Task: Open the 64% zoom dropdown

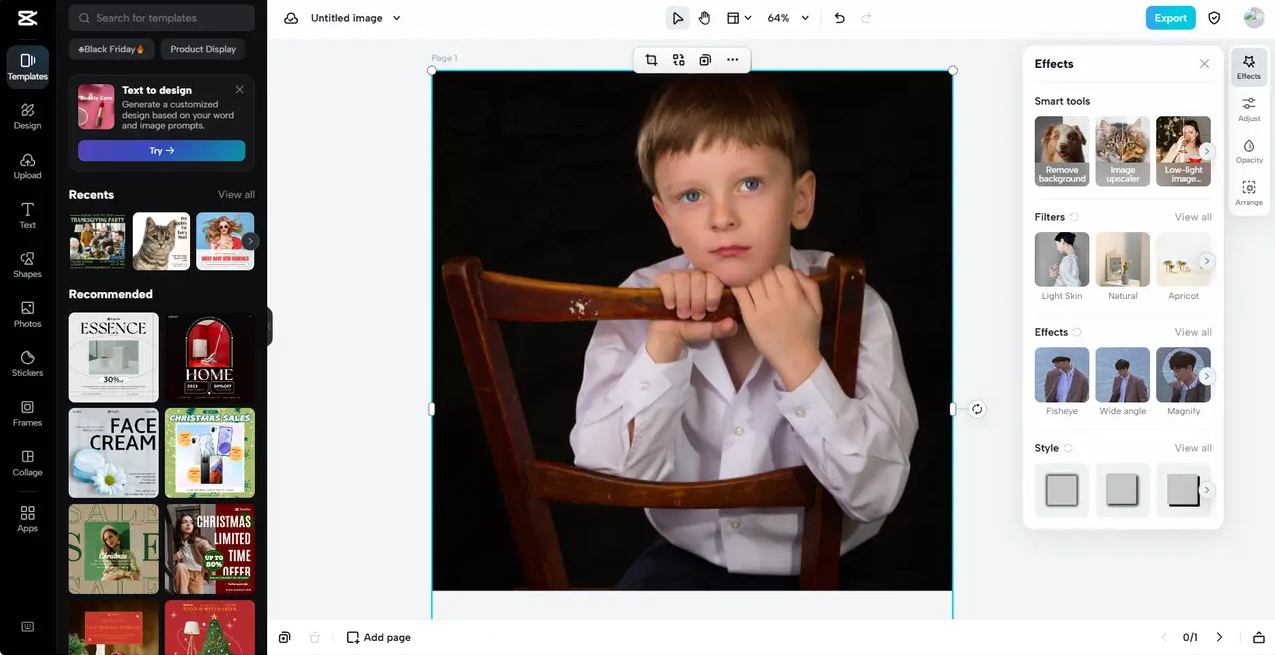Action: tap(788, 18)
